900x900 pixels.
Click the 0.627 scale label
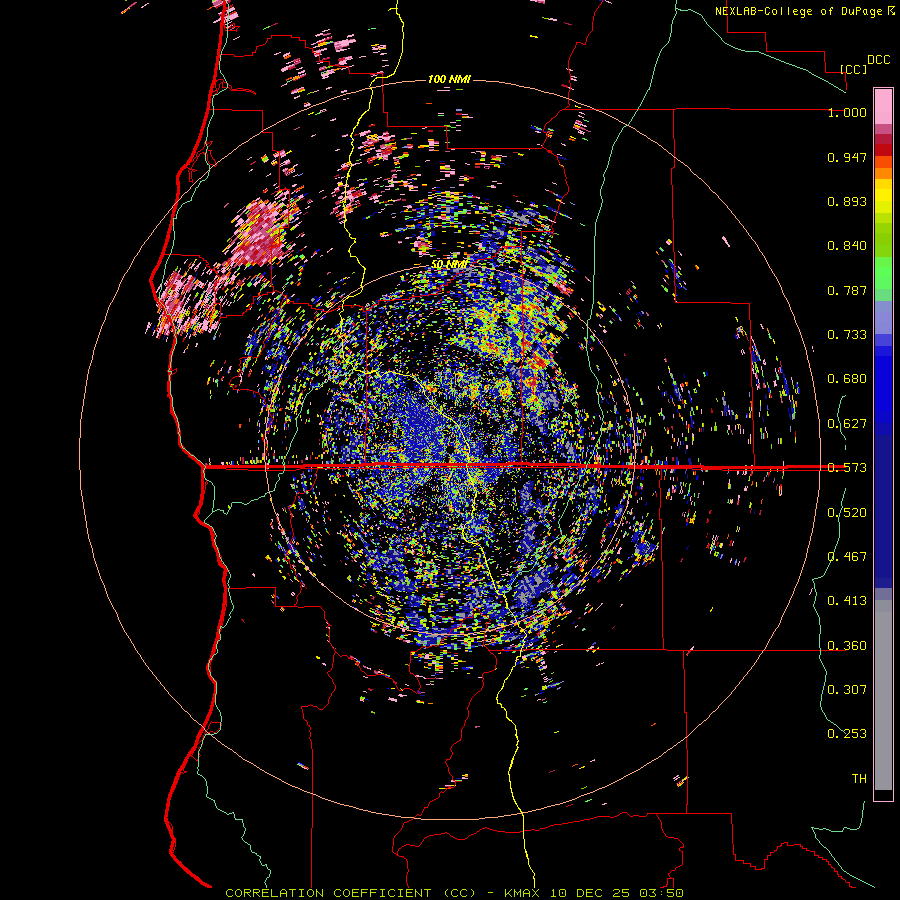click(x=847, y=424)
